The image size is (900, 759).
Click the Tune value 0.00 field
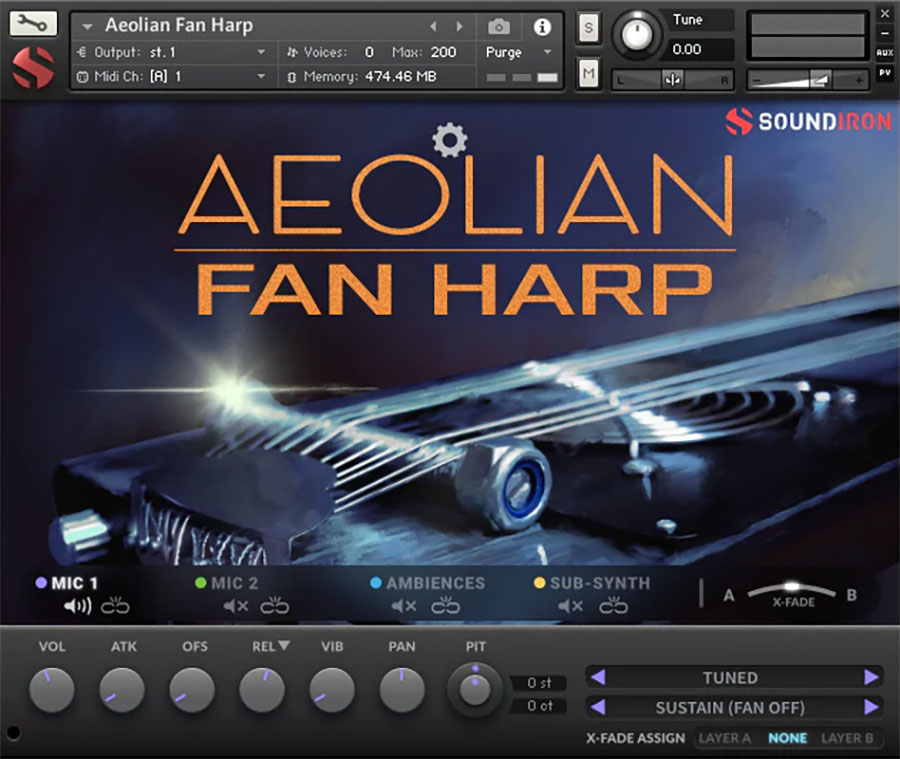pos(696,49)
